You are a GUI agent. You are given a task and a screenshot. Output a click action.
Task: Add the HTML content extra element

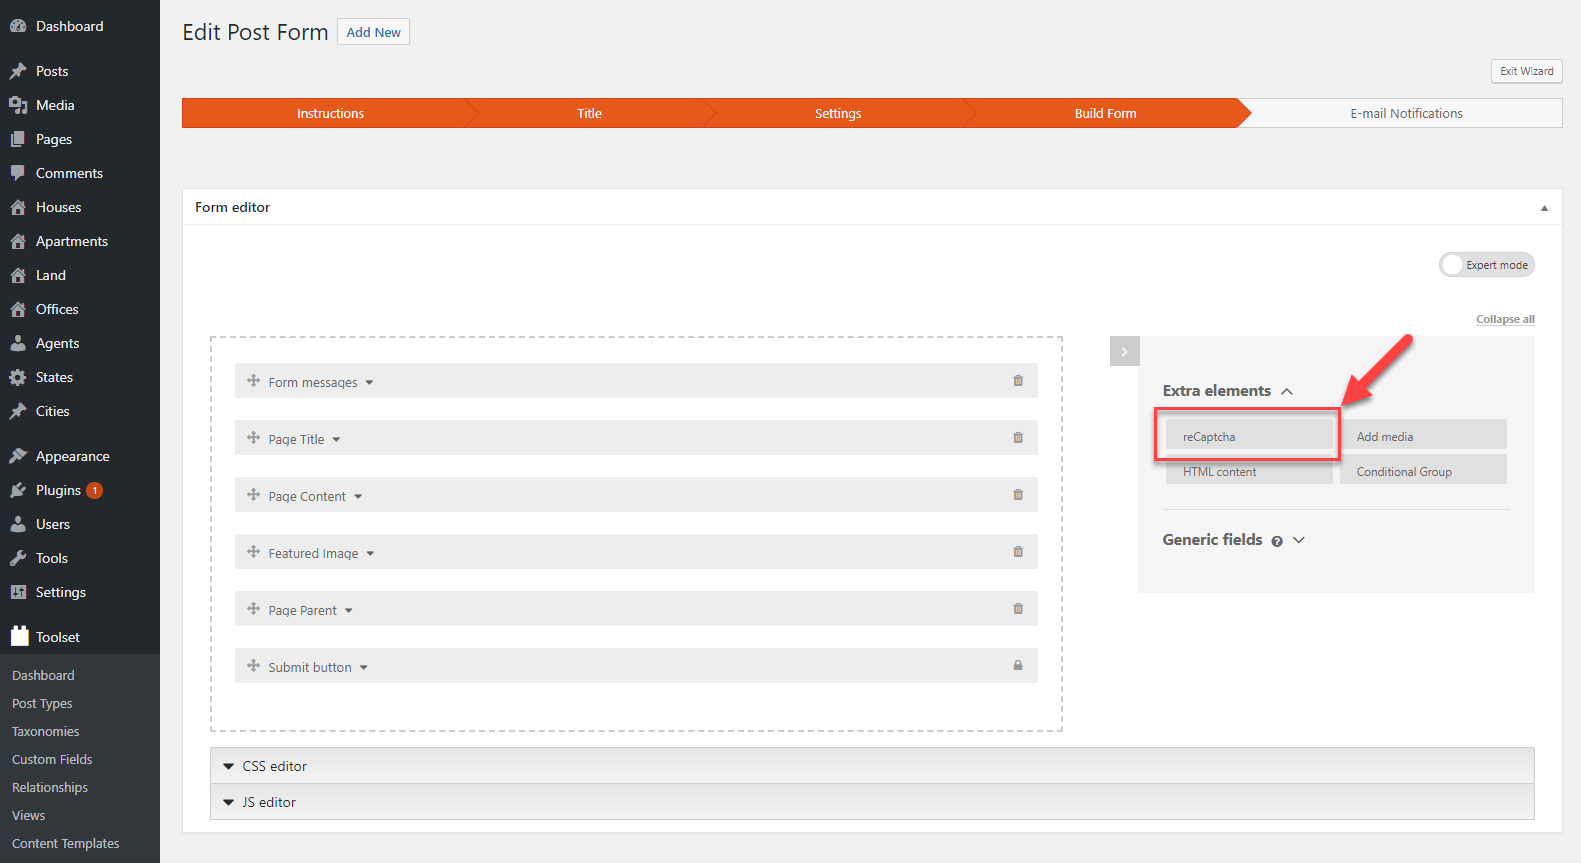pos(1248,471)
